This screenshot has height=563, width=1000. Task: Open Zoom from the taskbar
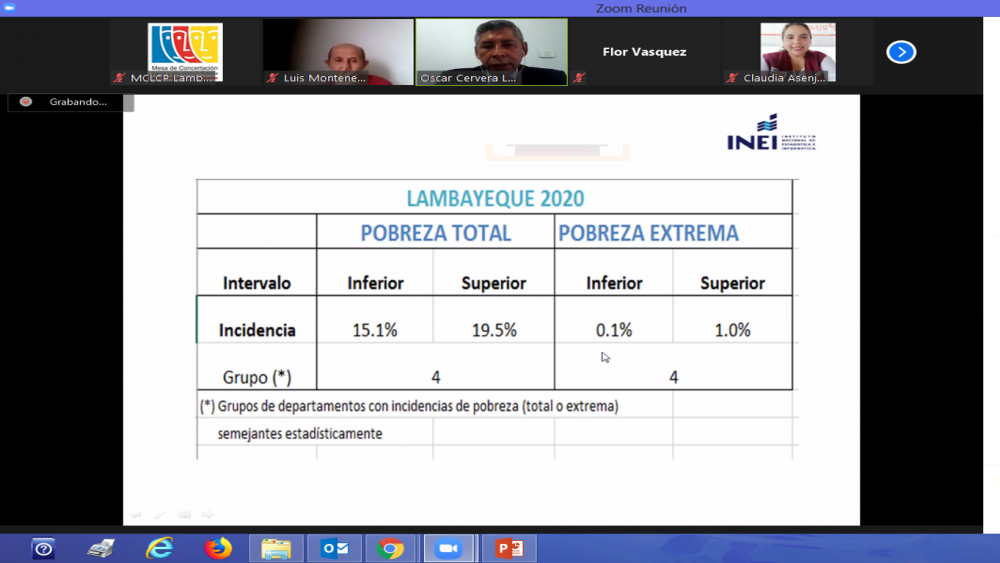point(449,548)
